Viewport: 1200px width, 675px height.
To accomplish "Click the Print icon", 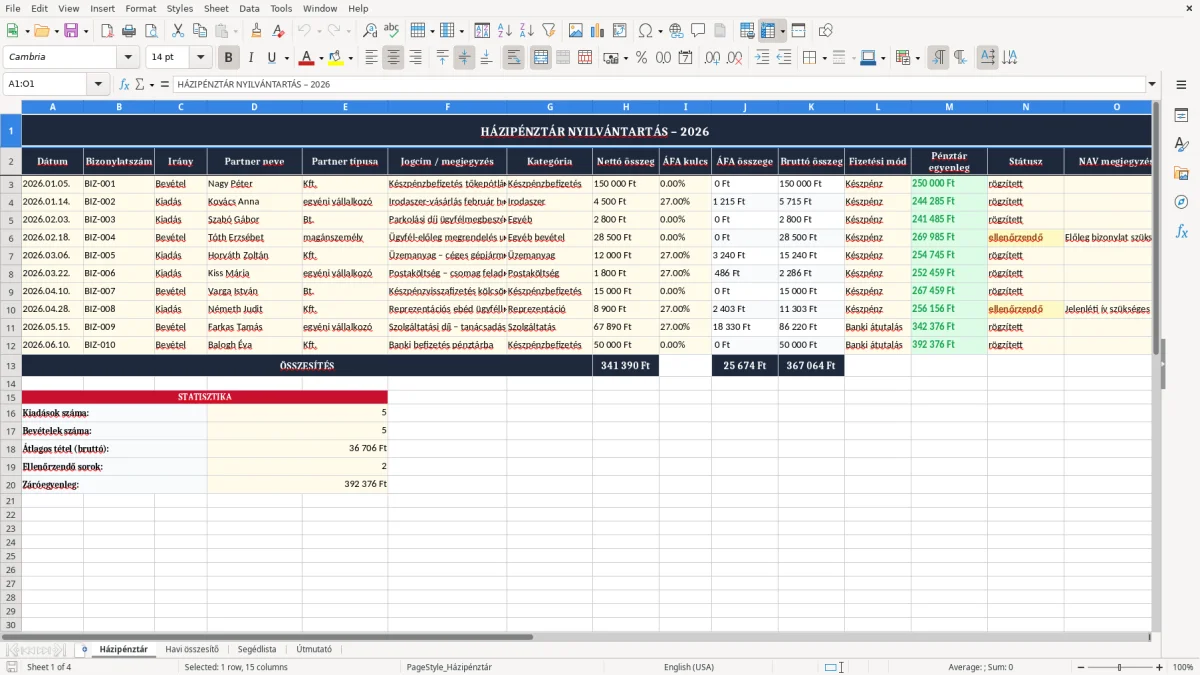I will 129,31.
